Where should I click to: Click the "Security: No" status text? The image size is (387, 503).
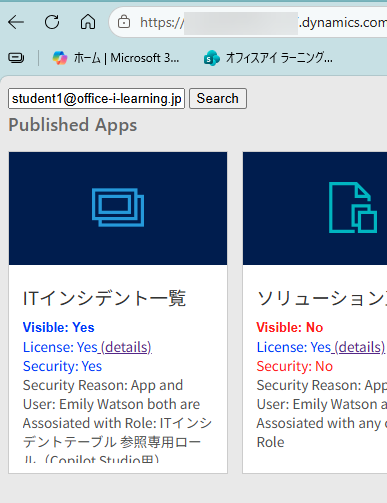[295, 366]
